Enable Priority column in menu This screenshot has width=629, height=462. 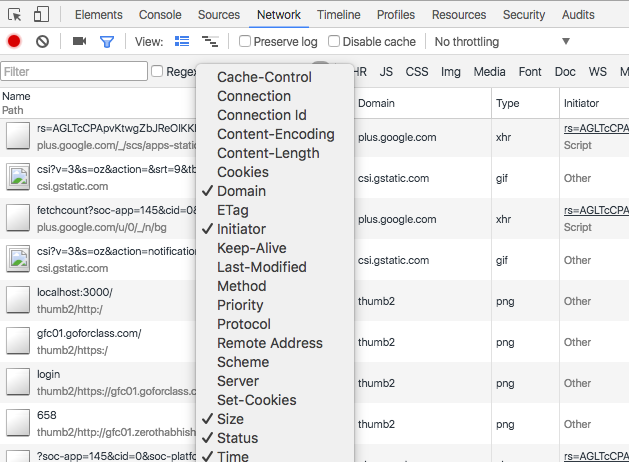(275, 305)
